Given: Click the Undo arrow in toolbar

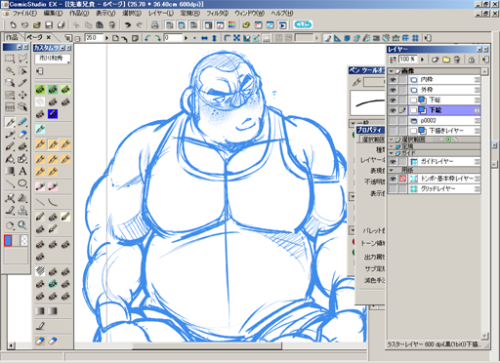Looking at the screenshot, I should pyautogui.click(x=128, y=25).
